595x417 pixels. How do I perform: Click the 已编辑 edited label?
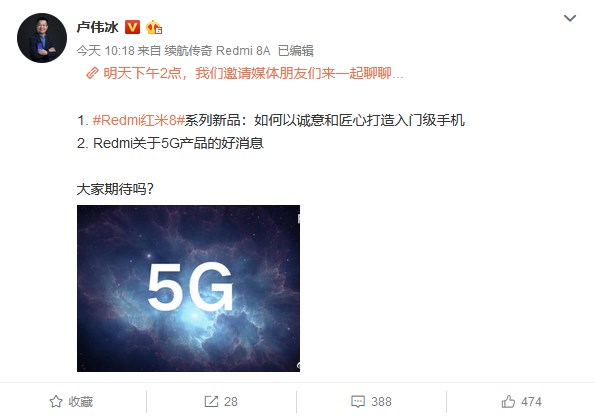tap(296, 50)
